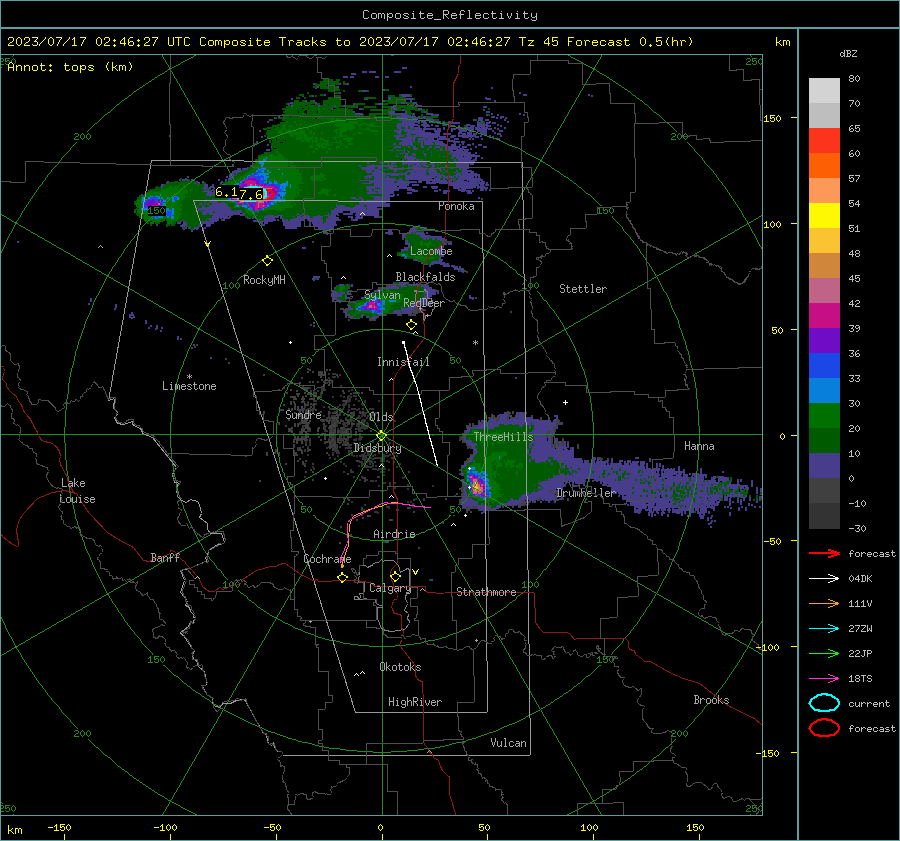Viewport: 900px width, 841px height.
Task: Click the Ponoka city label
Action: [x=456, y=206]
